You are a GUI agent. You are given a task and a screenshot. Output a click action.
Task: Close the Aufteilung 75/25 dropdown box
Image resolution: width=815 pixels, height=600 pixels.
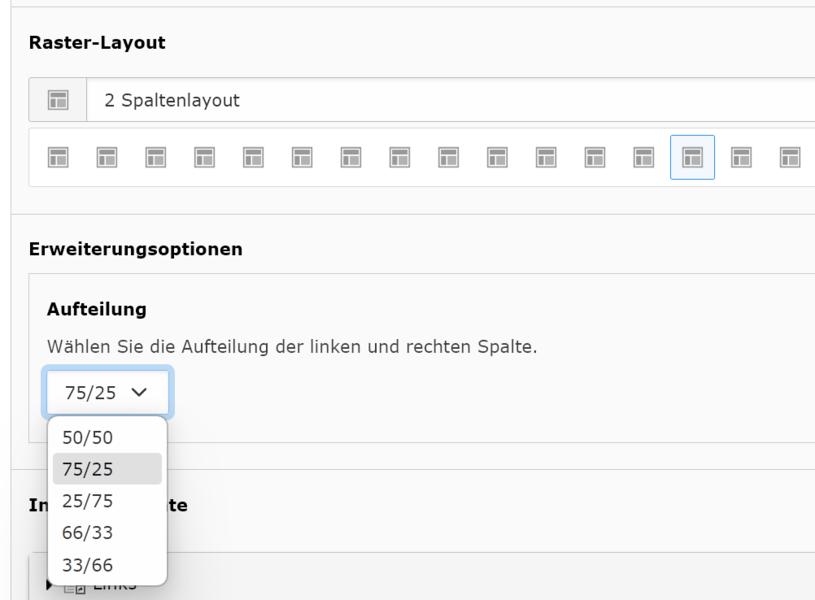coord(107,393)
